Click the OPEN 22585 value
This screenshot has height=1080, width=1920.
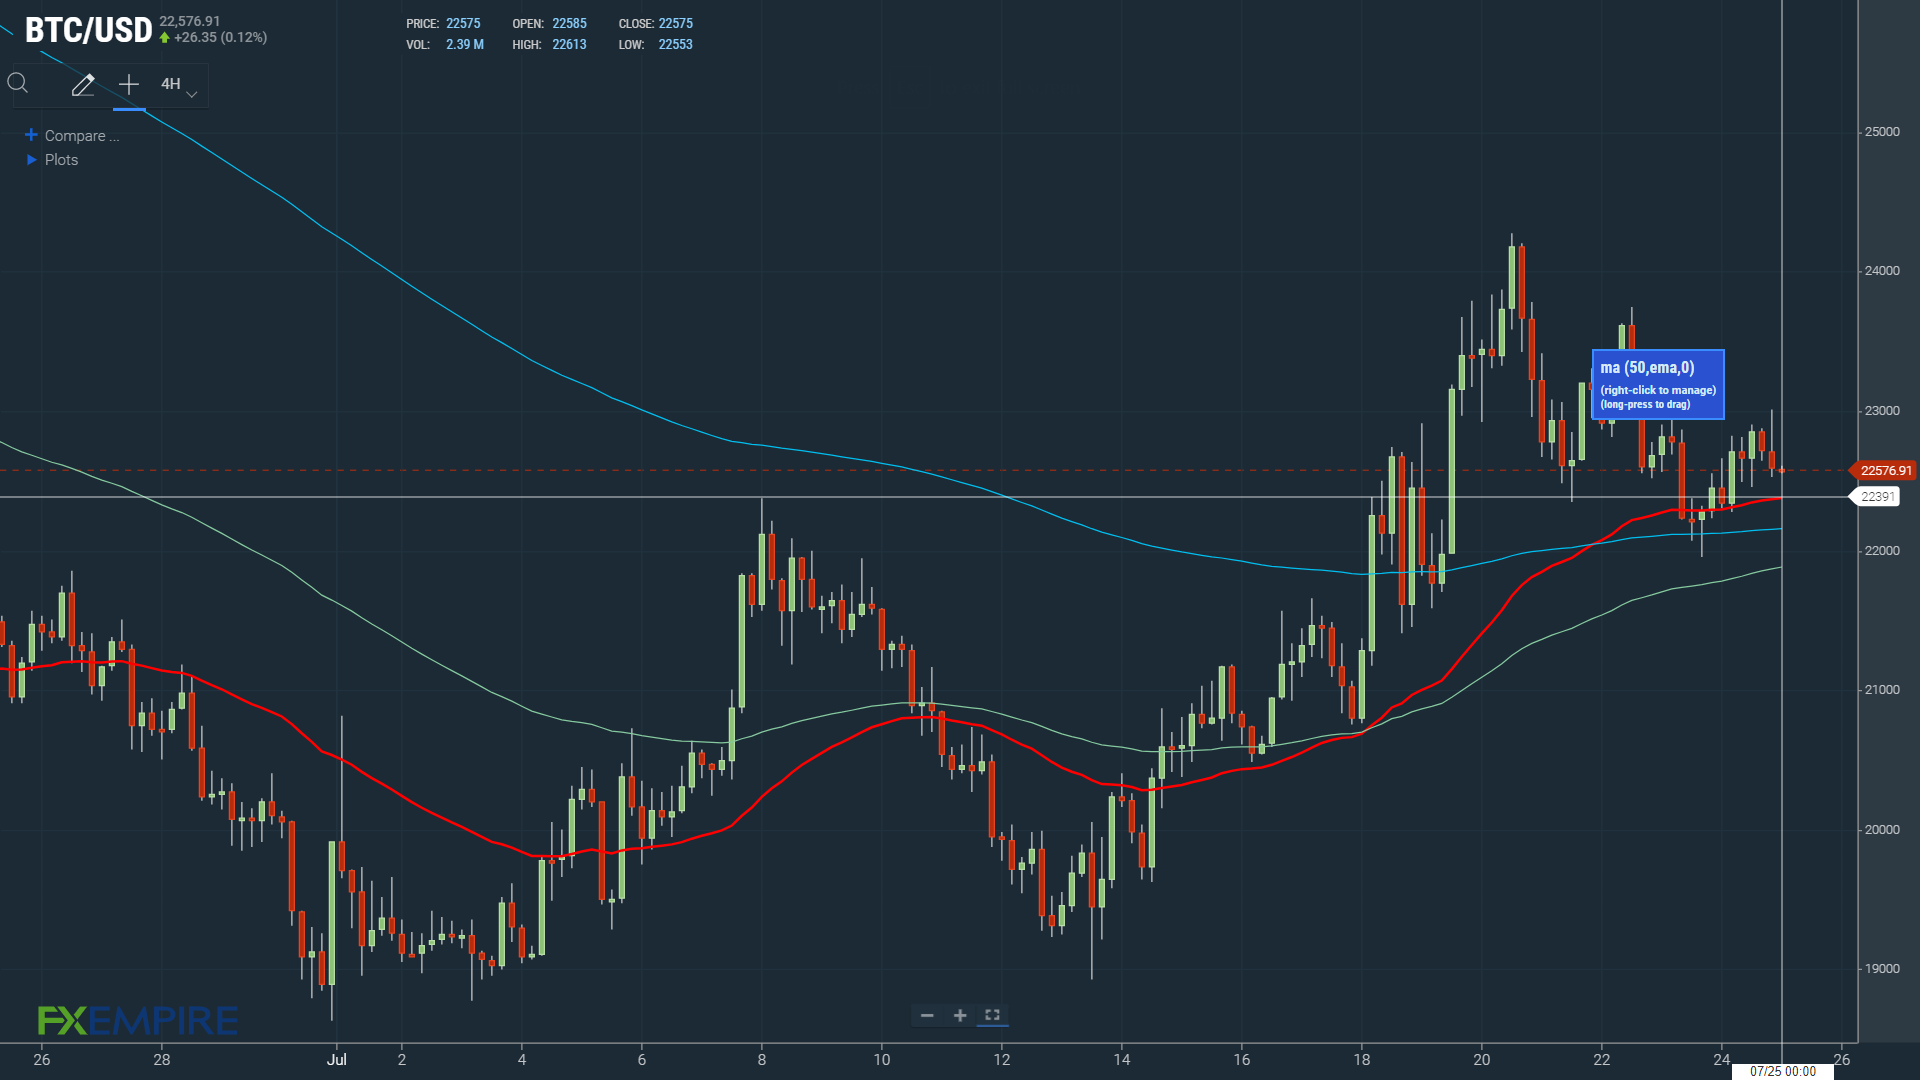569,24
